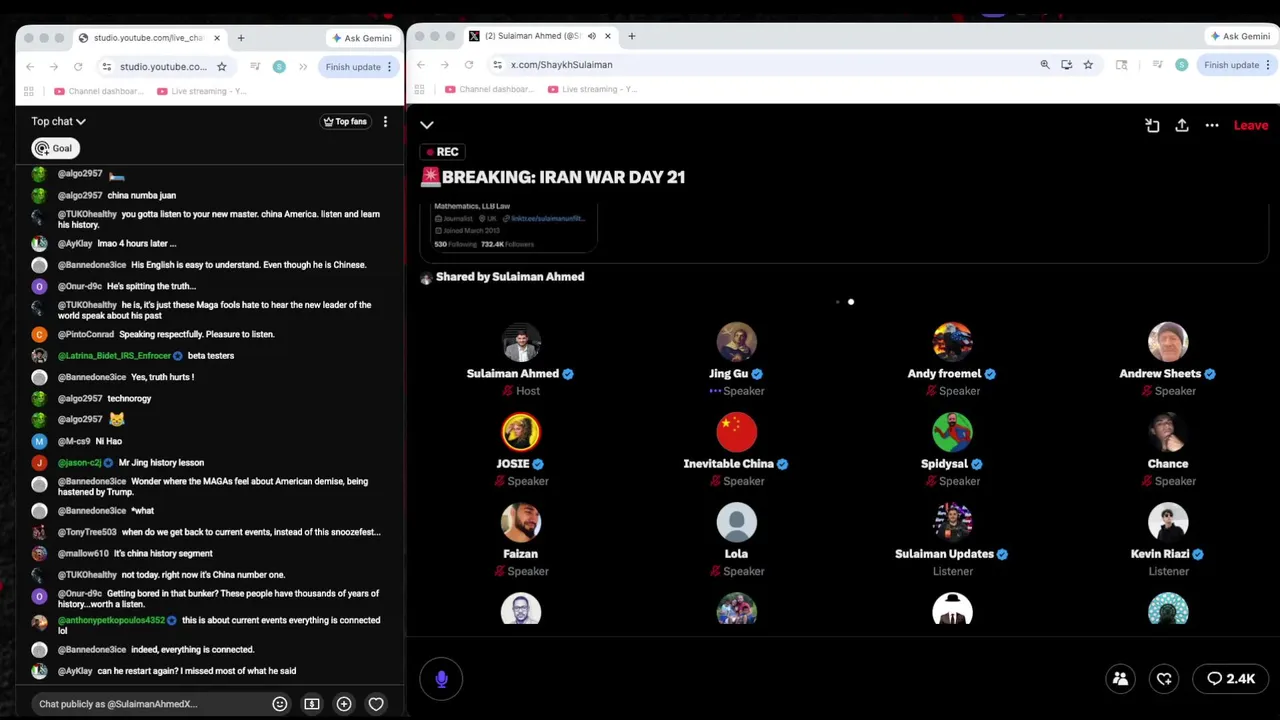This screenshot has height=720, width=1280.
Task: Open the apps grid in YouTube Studio bookmarks bar
Action: [x=29, y=91]
